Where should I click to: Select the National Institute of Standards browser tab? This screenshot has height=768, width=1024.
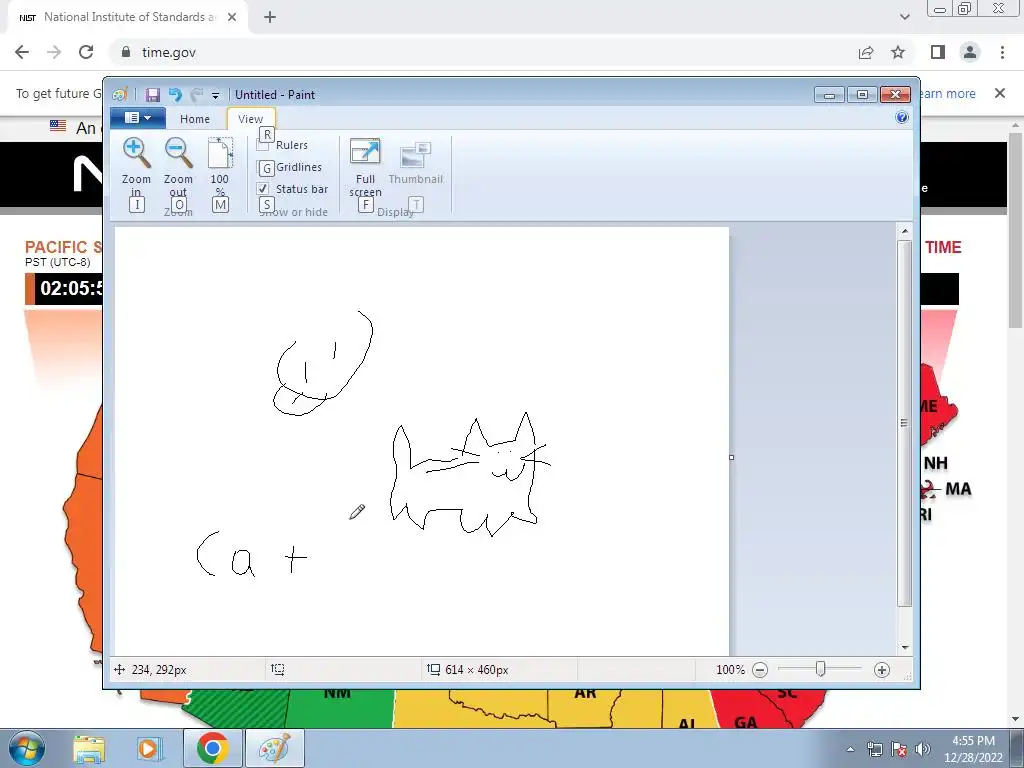[127, 18]
